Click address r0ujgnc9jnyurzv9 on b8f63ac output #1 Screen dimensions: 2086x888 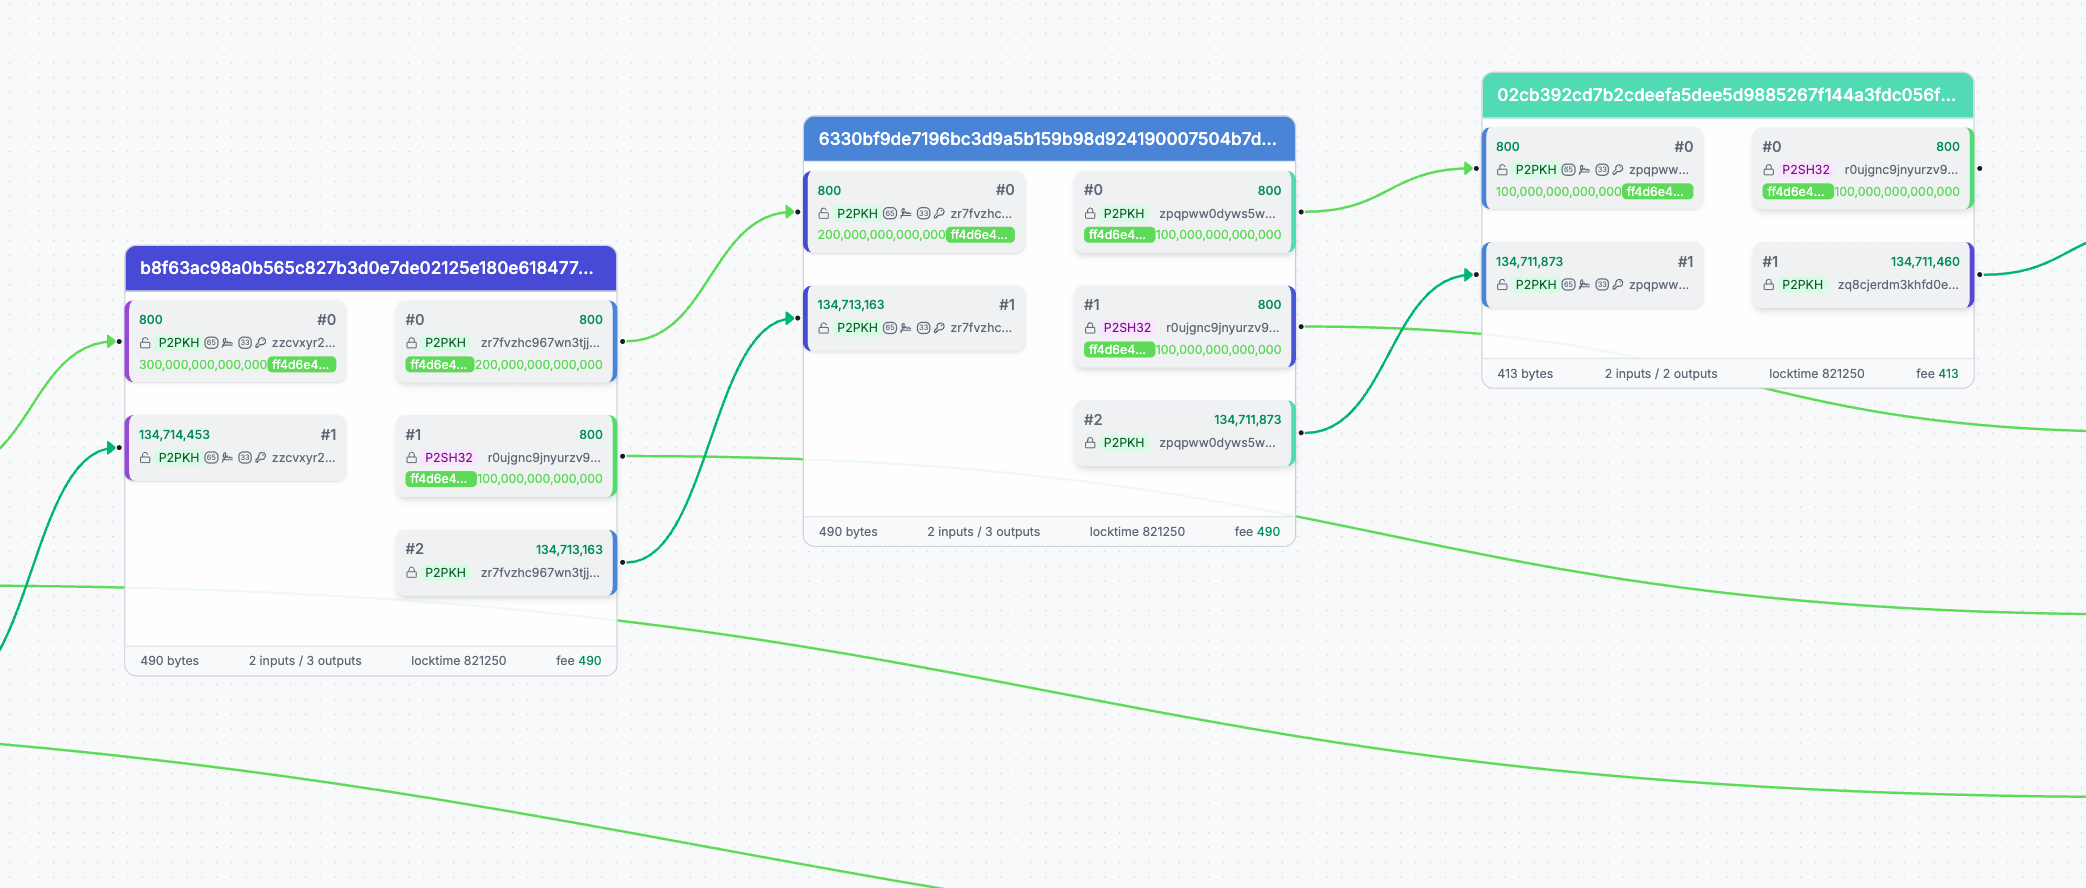tap(544, 458)
